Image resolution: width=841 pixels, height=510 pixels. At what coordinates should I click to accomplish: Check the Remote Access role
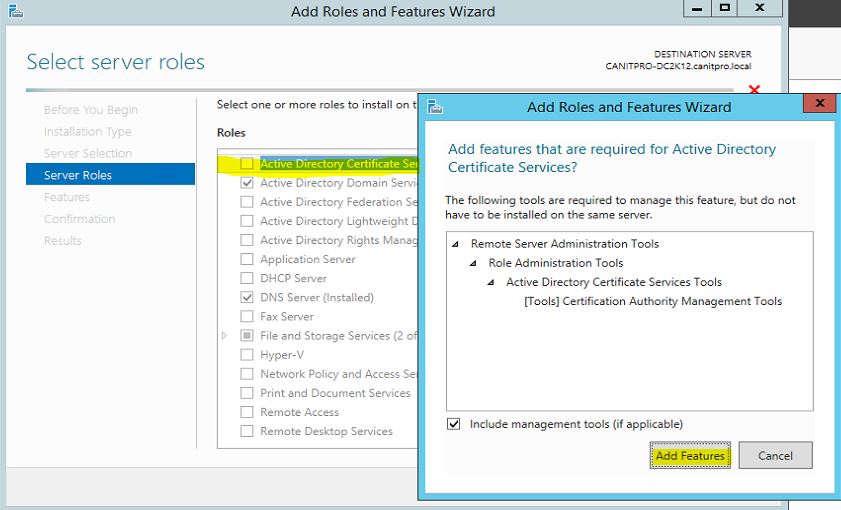tap(247, 412)
